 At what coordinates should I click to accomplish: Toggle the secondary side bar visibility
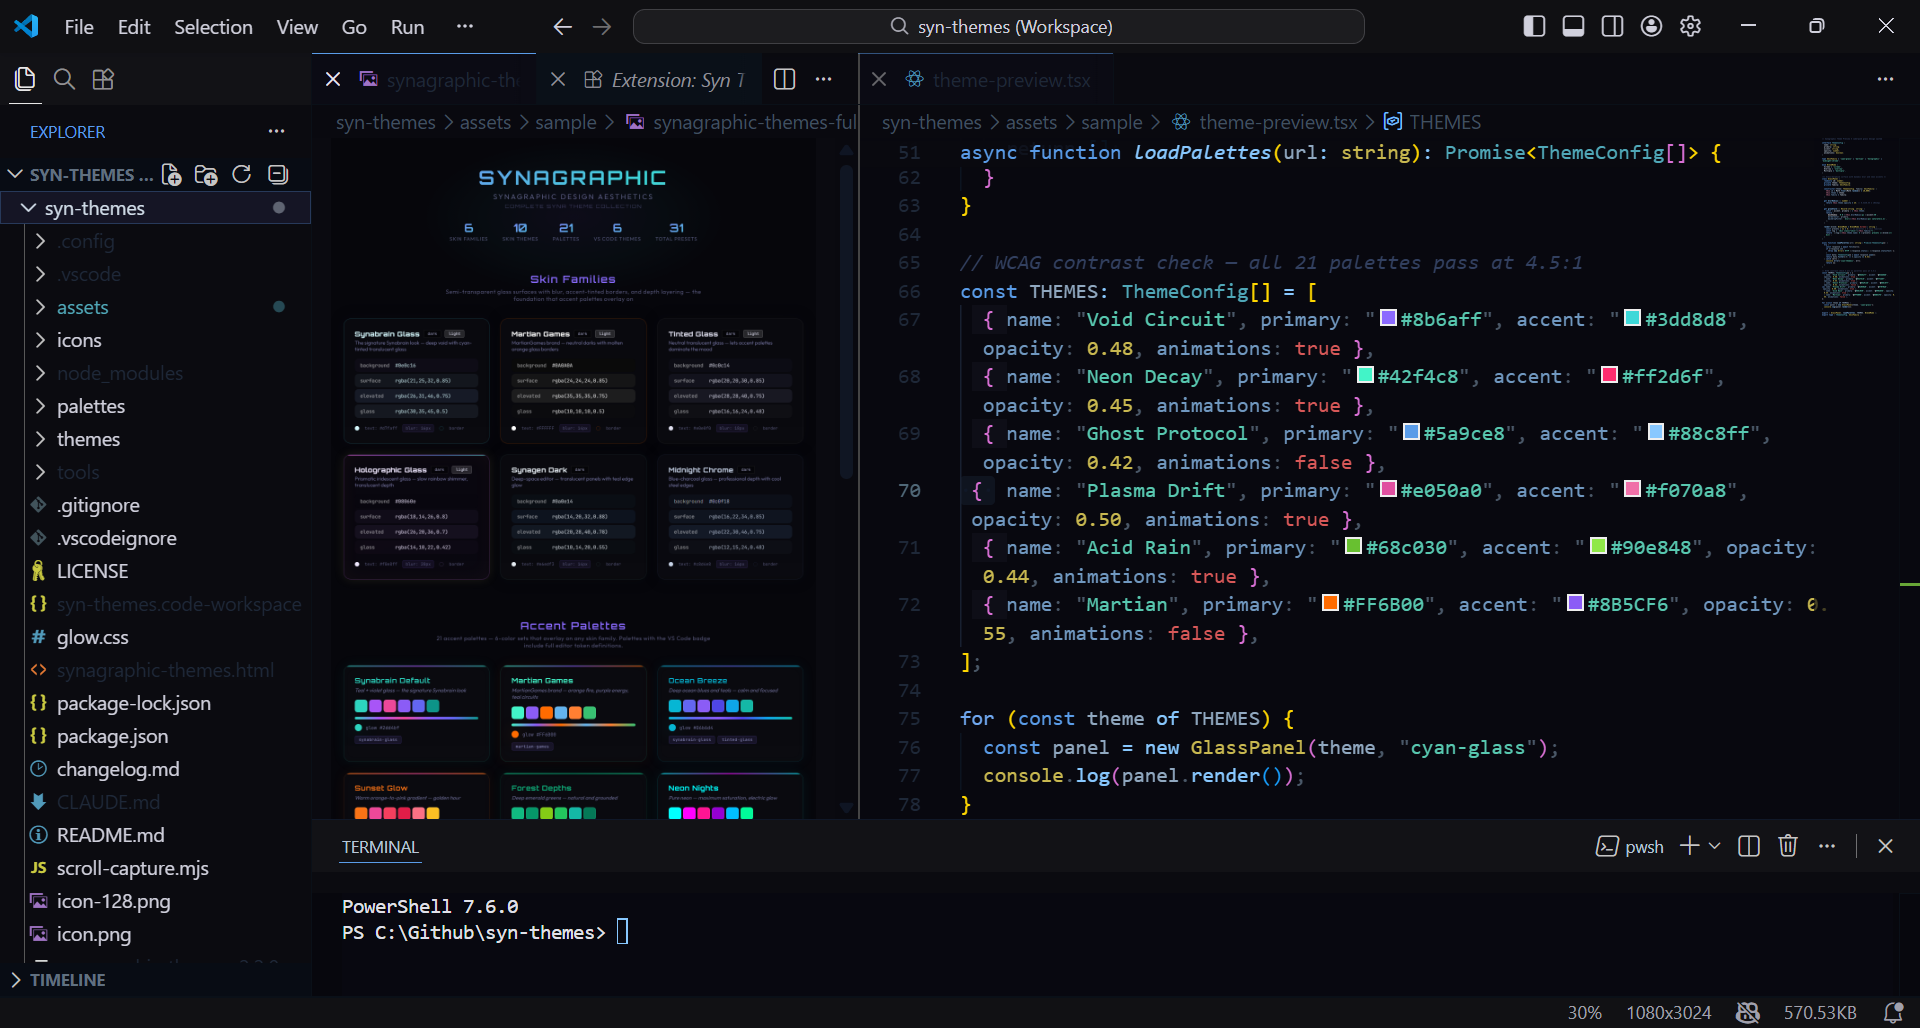pyautogui.click(x=1612, y=26)
